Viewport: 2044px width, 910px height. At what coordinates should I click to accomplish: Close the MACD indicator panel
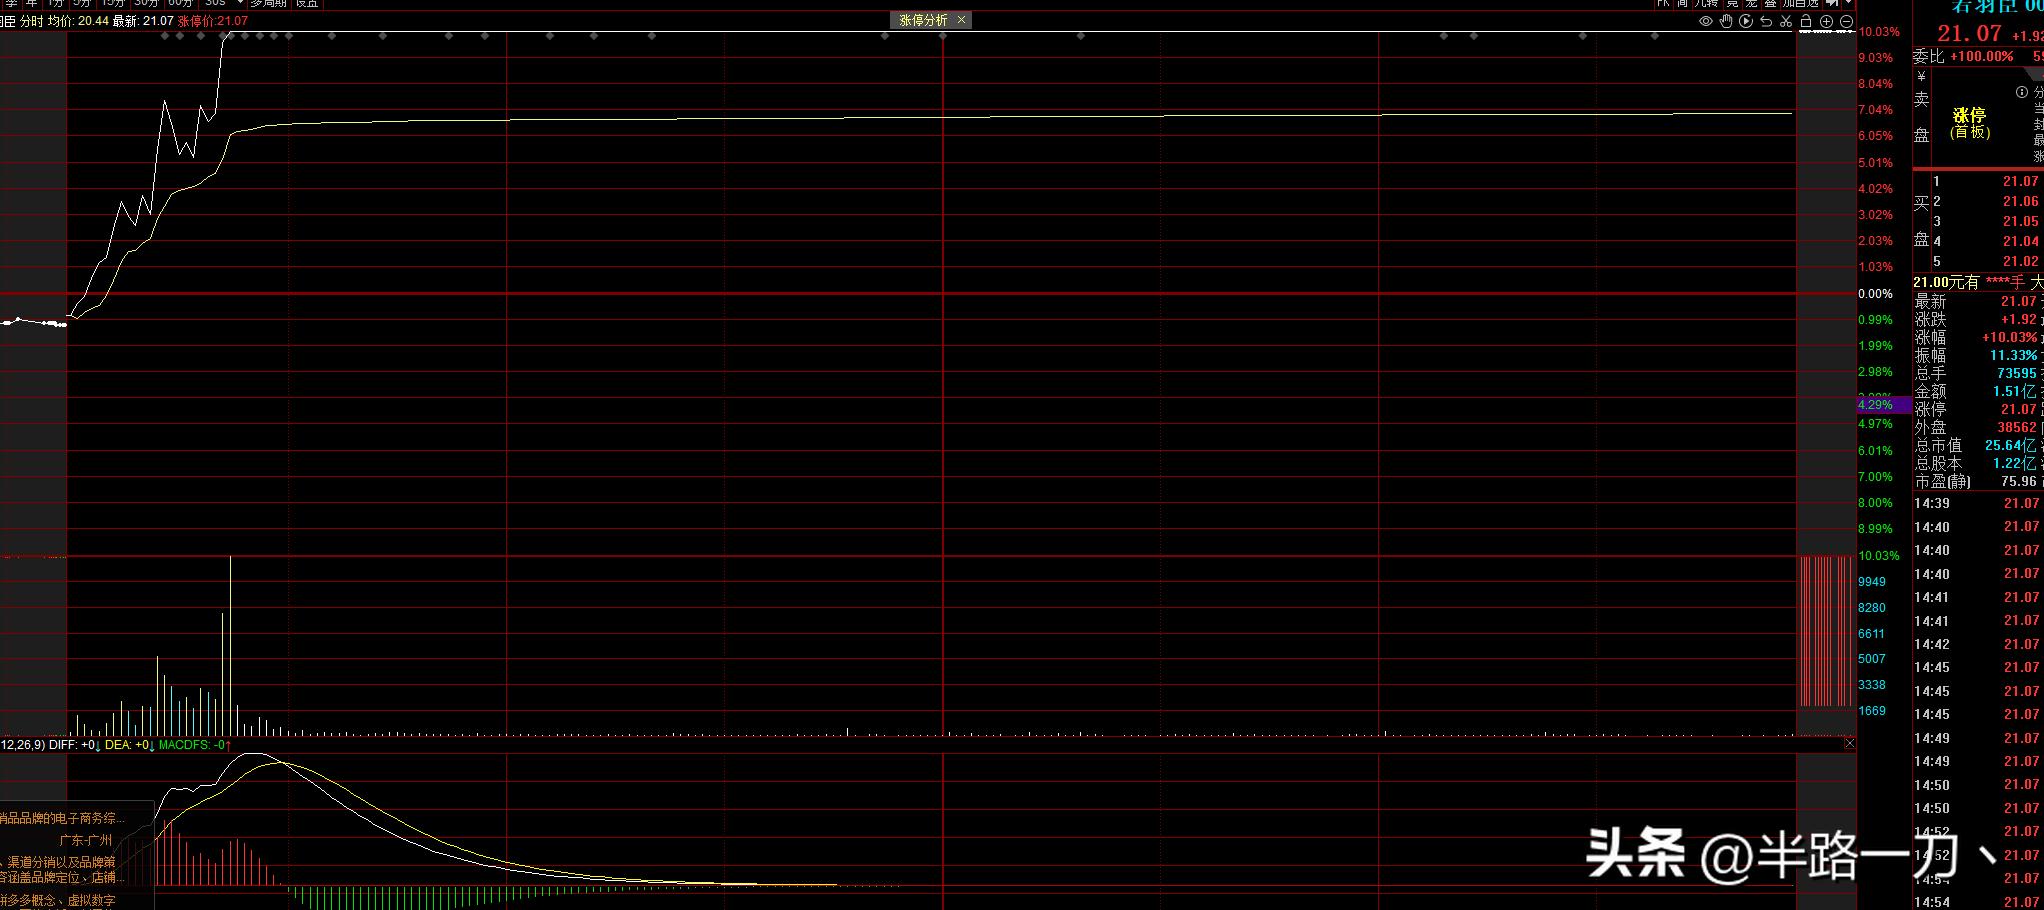1849,743
